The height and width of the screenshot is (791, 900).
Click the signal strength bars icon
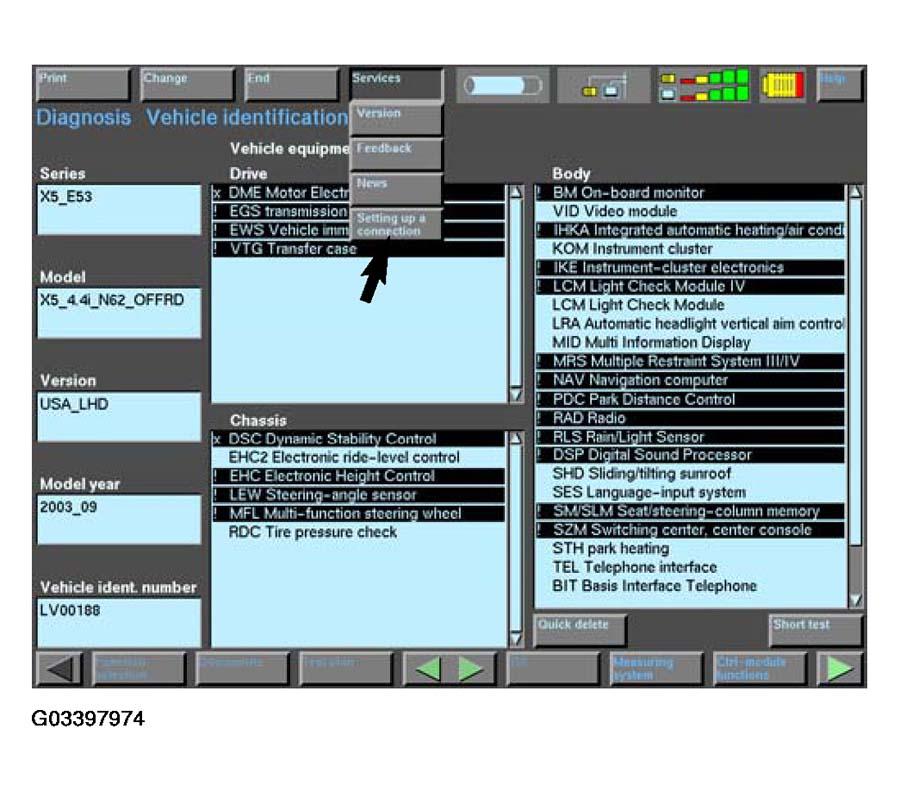[703, 86]
